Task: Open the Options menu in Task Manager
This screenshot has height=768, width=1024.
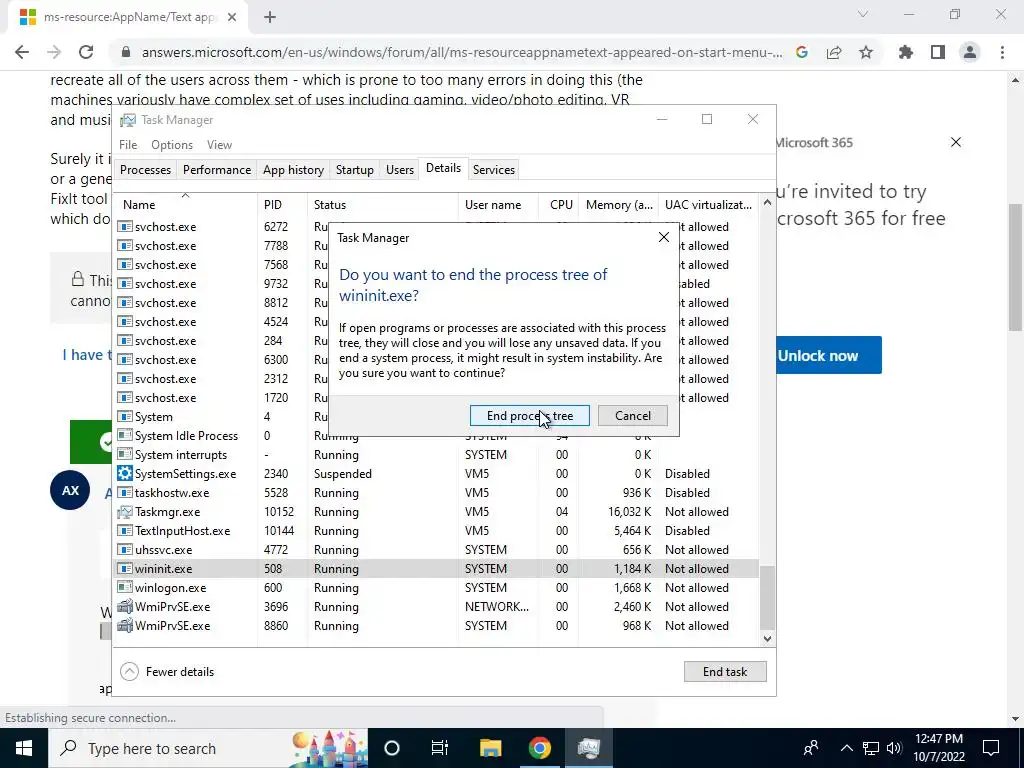Action: pos(172,145)
